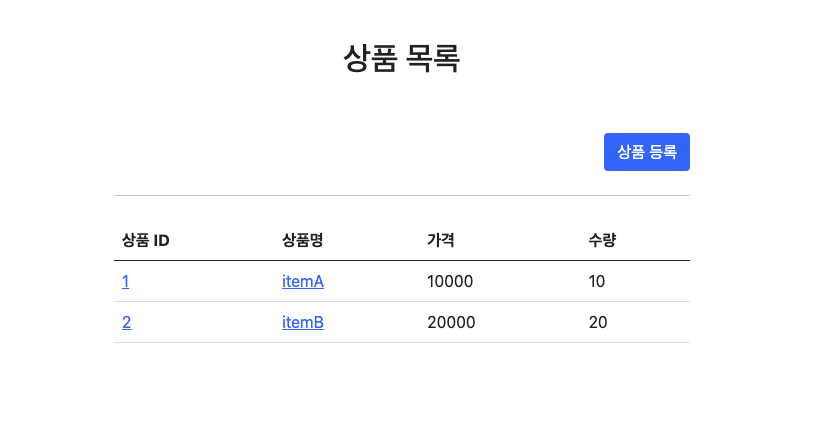Open the itemB product link
817x421 pixels.
click(x=303, y=323)
